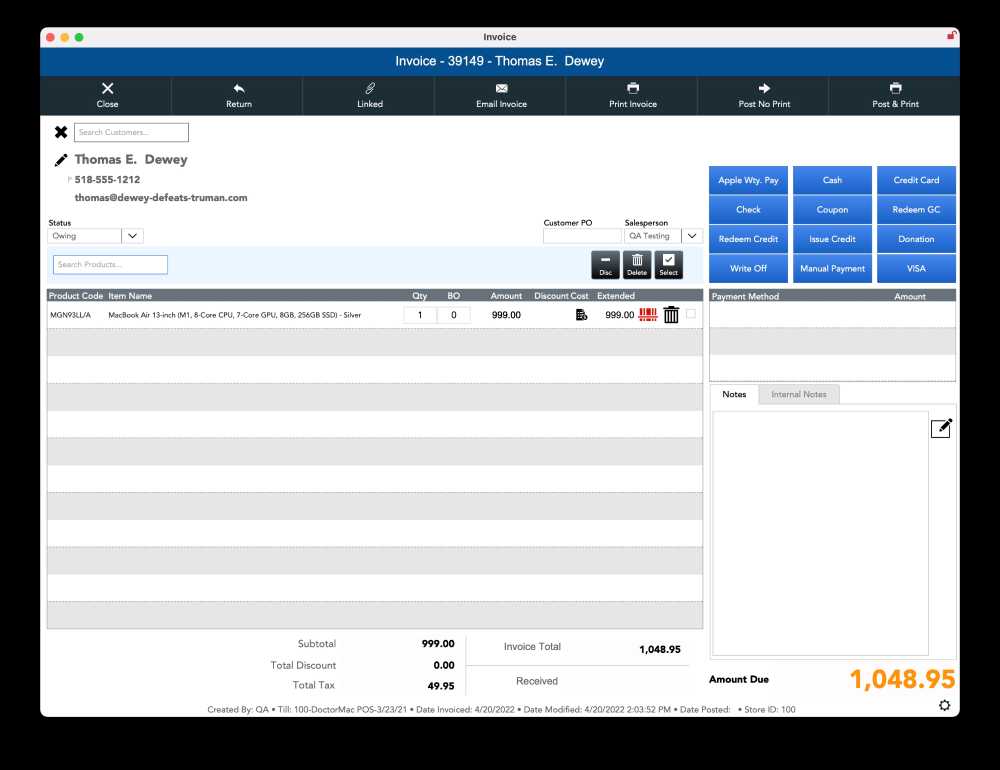Screen dimensions: 1000x770
Task: Choose the Credit Card payment button
Action: tap(916, 181)
